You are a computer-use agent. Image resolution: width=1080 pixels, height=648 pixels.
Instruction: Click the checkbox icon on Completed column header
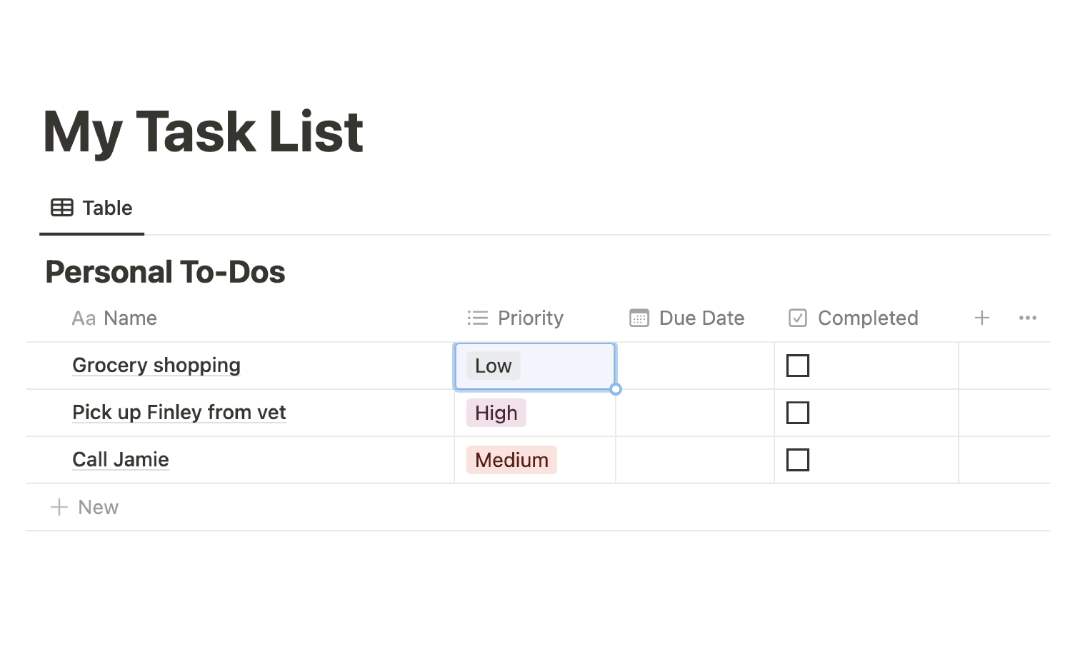(x=797, y=318)
